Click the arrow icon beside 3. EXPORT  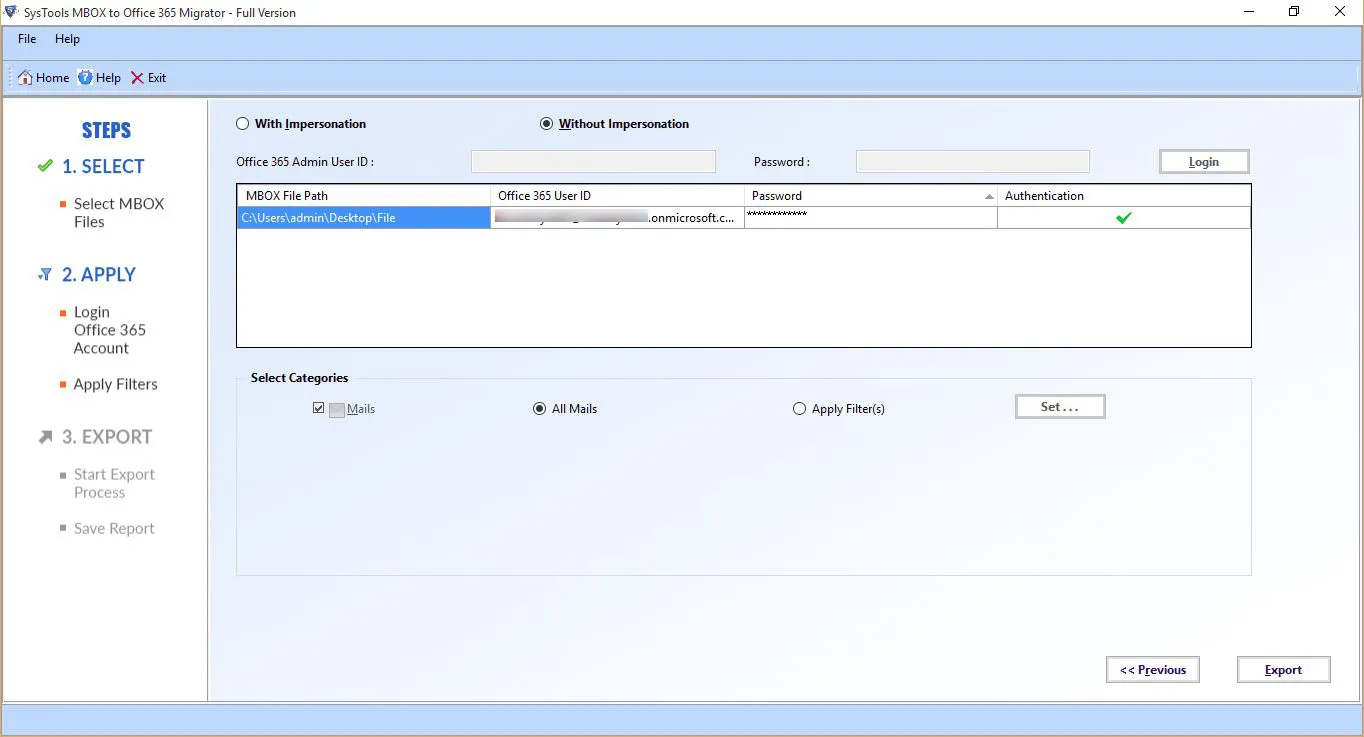(x=45, y=437)
